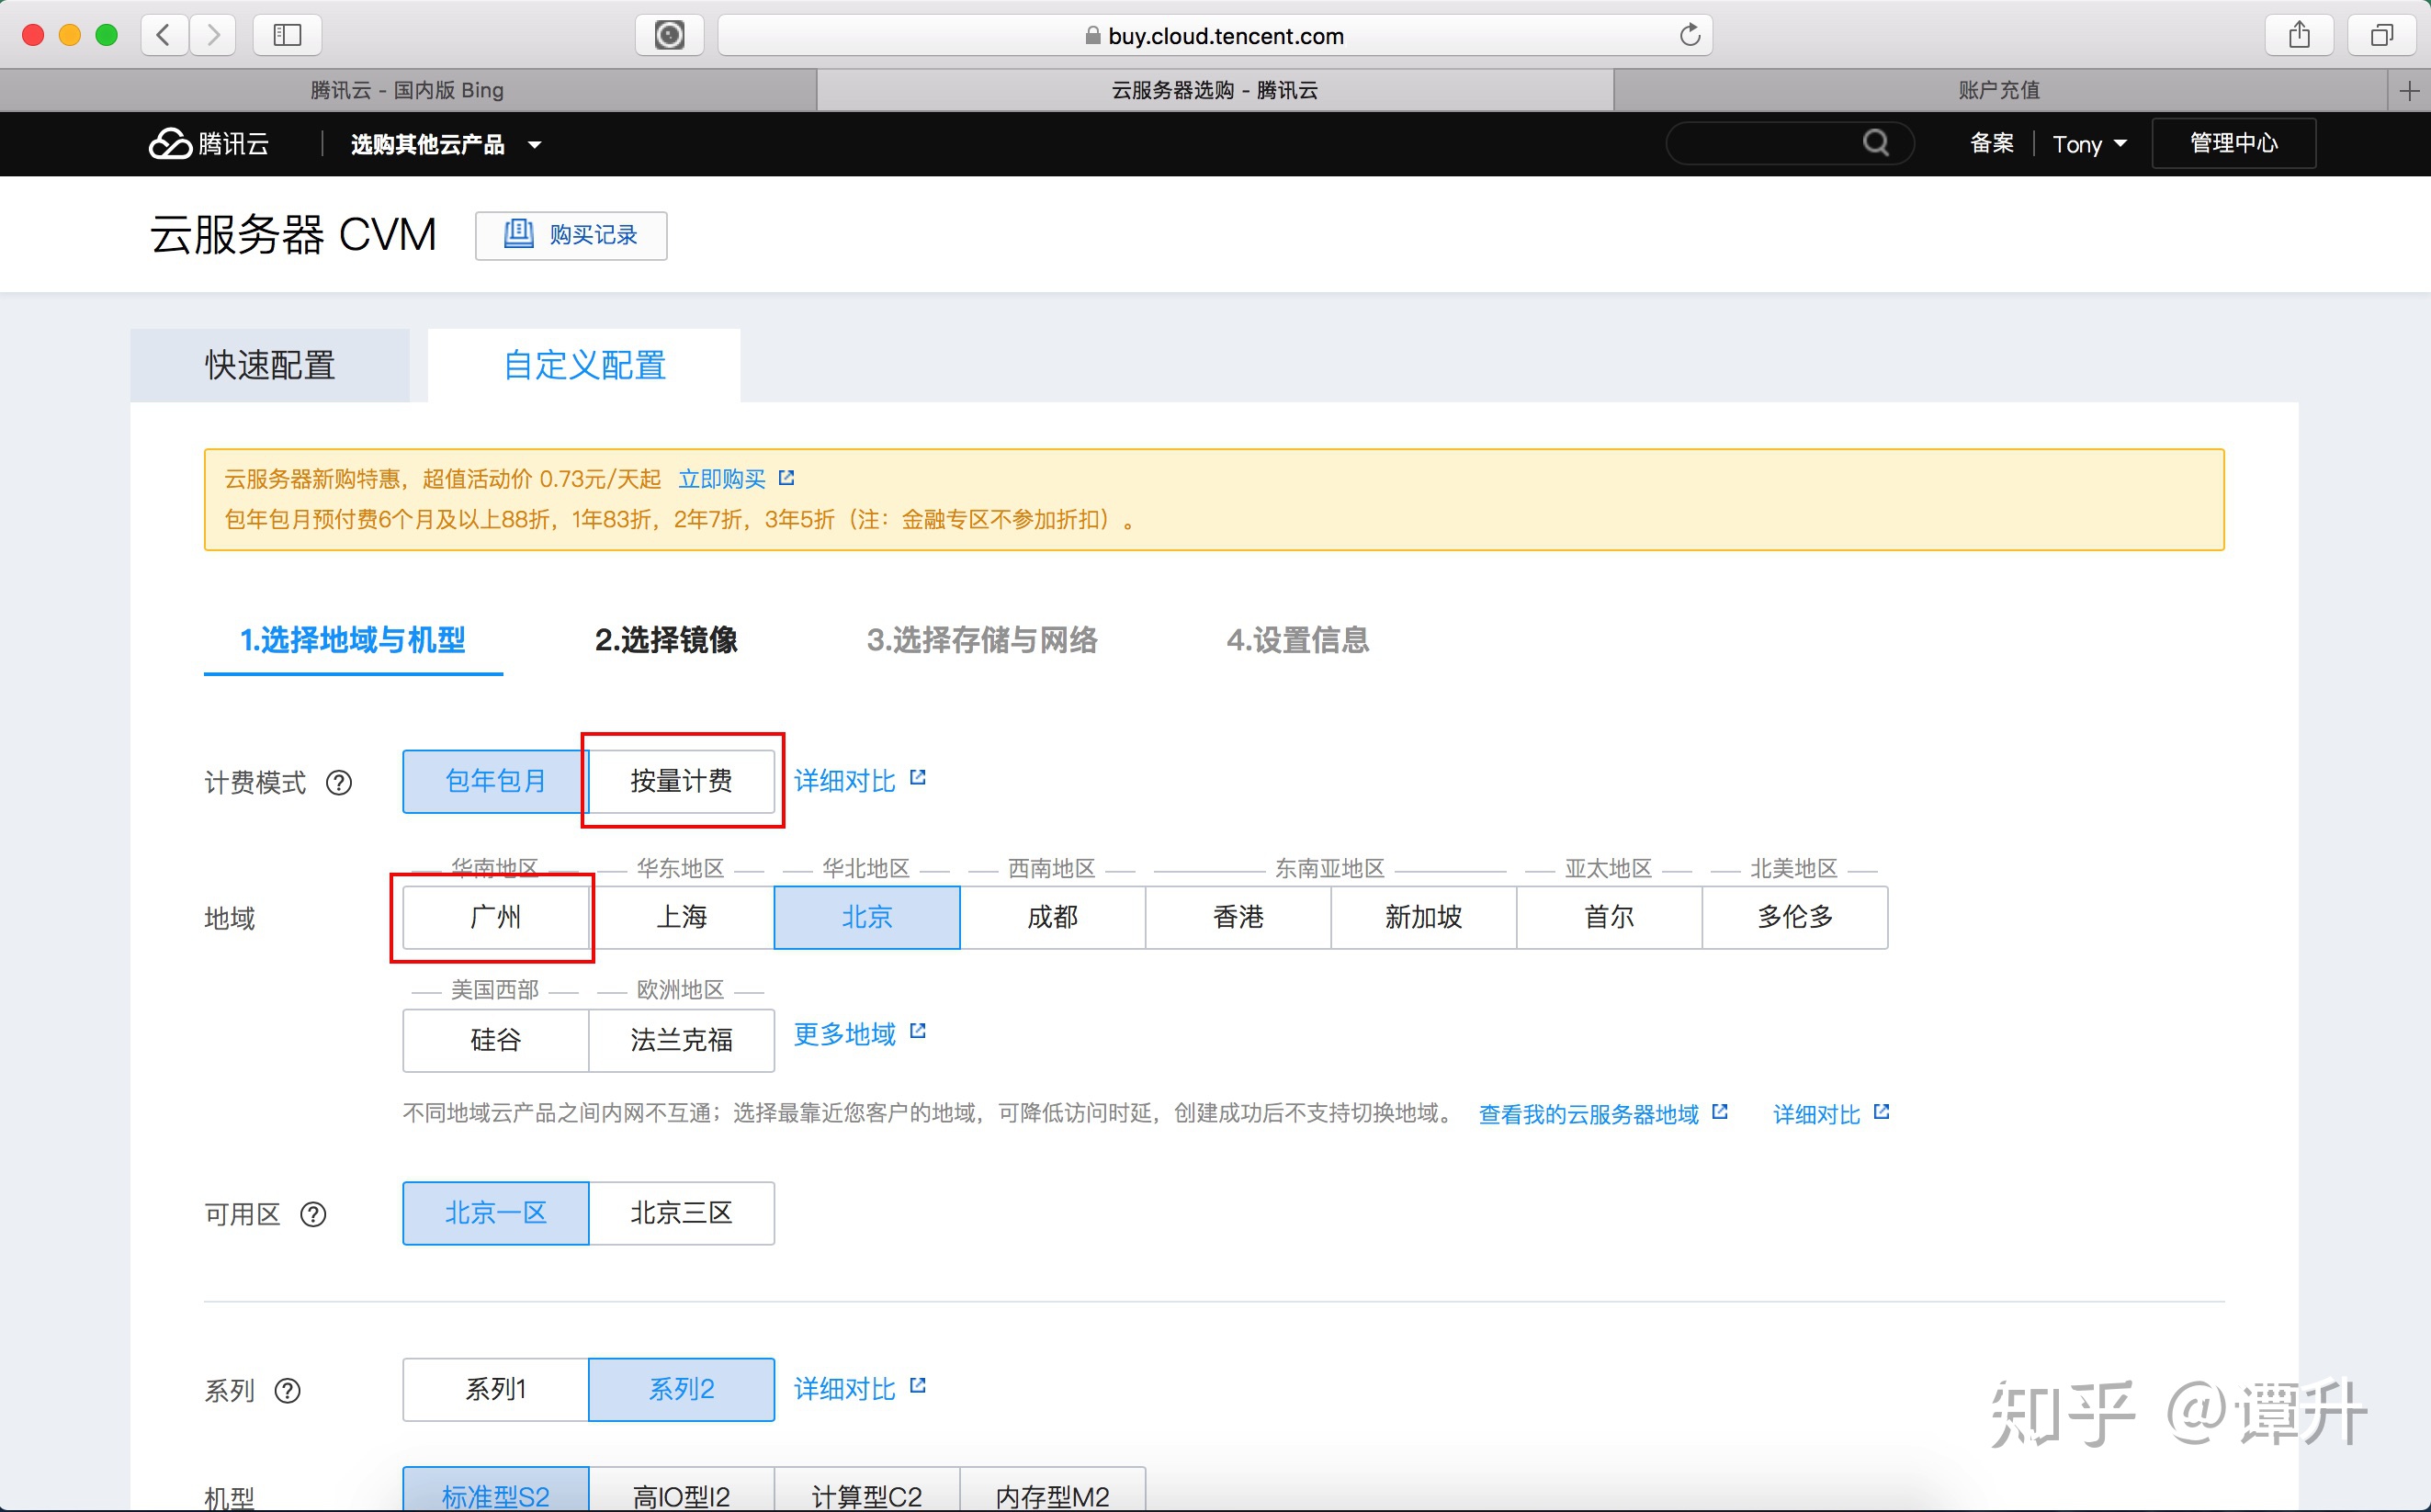The image size is (2431, 1512).
Task: Open the Tony account dropdown
Action: pyautogui.click(x=2088, y=144)
